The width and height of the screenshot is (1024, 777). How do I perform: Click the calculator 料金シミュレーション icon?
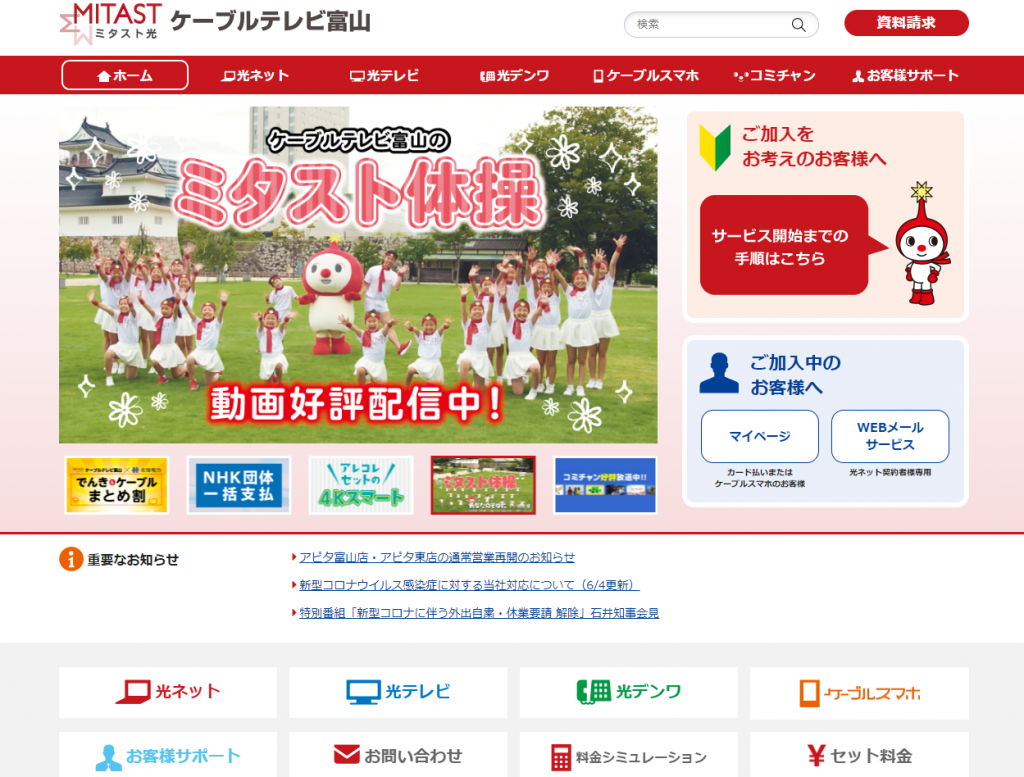560,757
